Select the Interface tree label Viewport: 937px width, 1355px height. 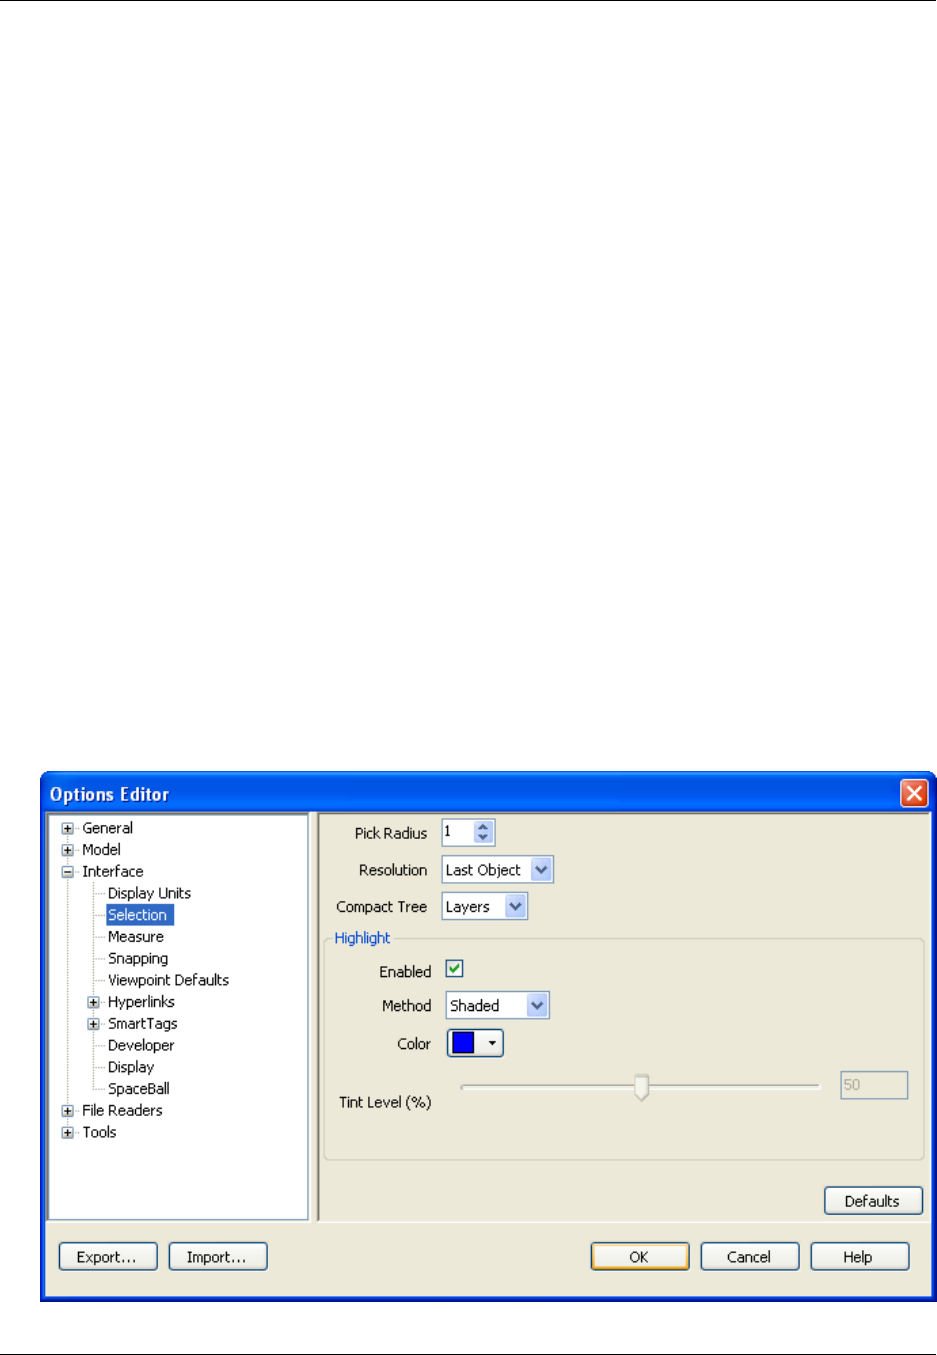(113, 872)
